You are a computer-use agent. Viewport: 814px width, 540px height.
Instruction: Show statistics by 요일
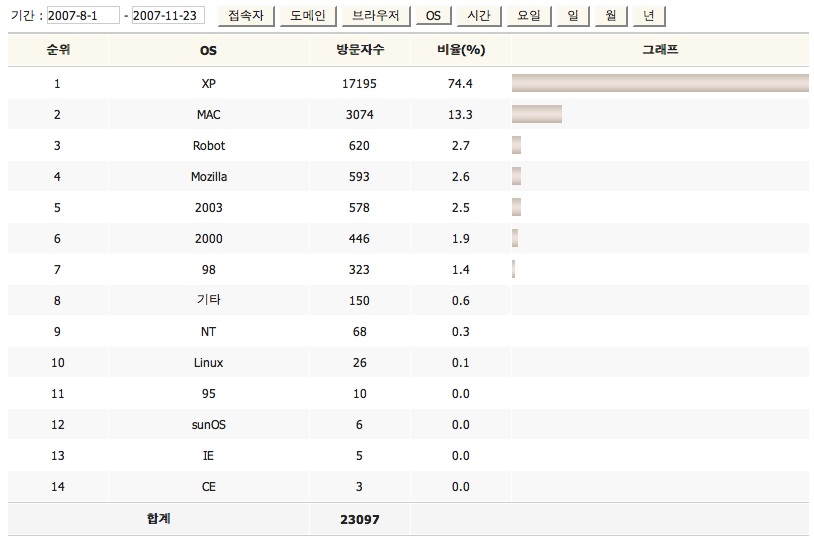click(528, 16)
